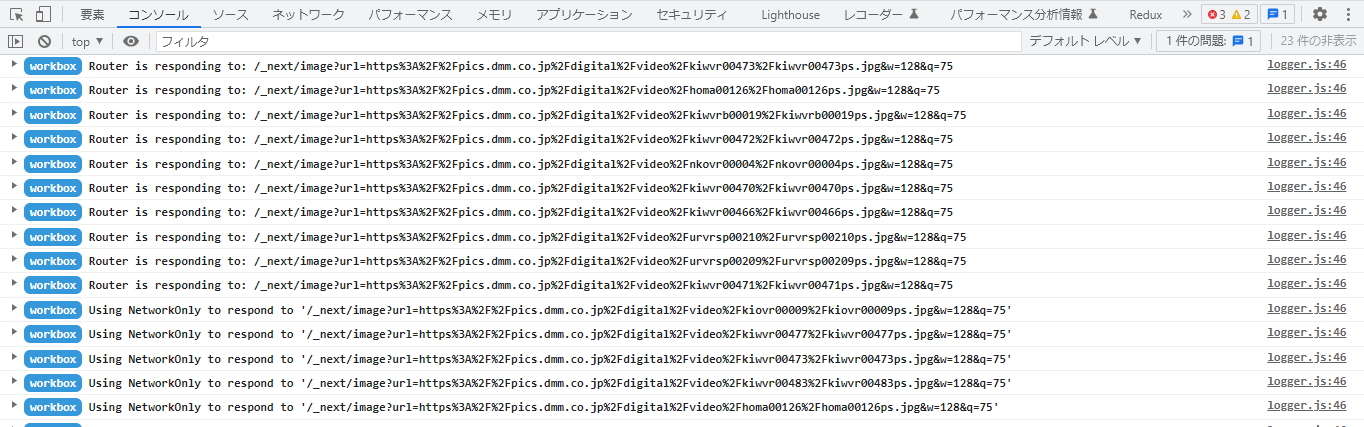1364x427 pixels.
Task: Expand the Router log row for kiwvrb00019ps.jpg
Action: [x=13, y=113]
